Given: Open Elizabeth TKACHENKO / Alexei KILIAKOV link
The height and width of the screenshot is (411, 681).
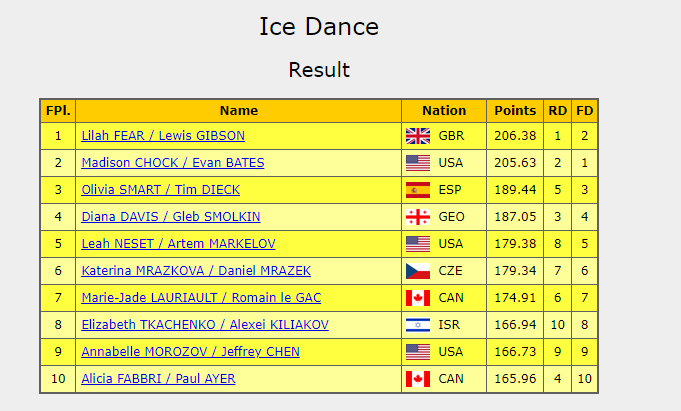Looking at the screenshot, I should [x=205, y=325].
